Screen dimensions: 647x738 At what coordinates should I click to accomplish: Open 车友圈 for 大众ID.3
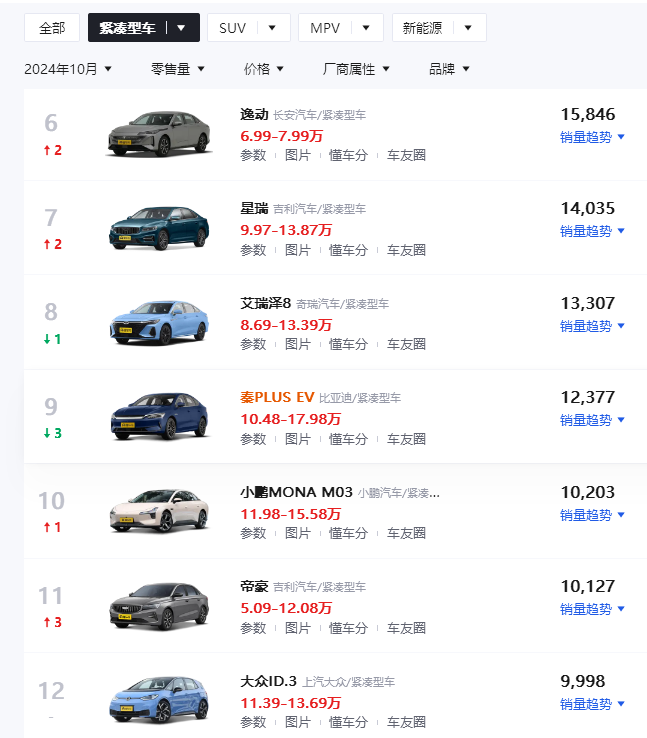pyautogui.click(x=406, y=722)
